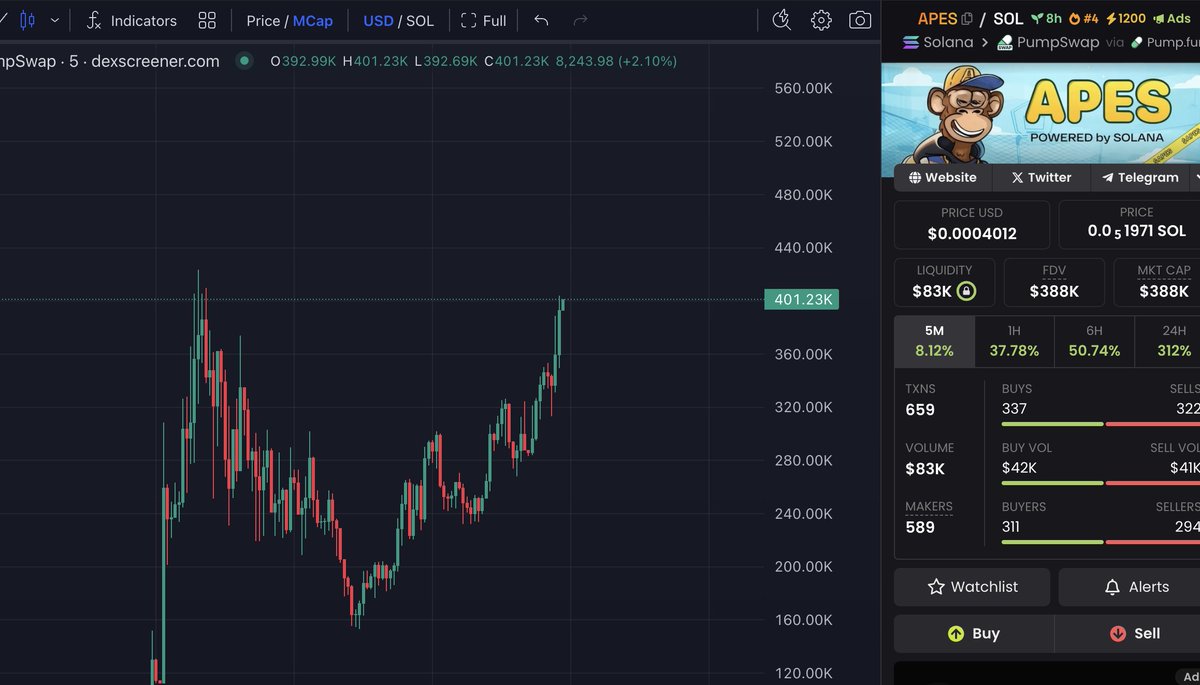The height and width of the screenshot is (685, 1200).
Task: Click the green bar under BUYERS 311
Action: [1052, 542]
